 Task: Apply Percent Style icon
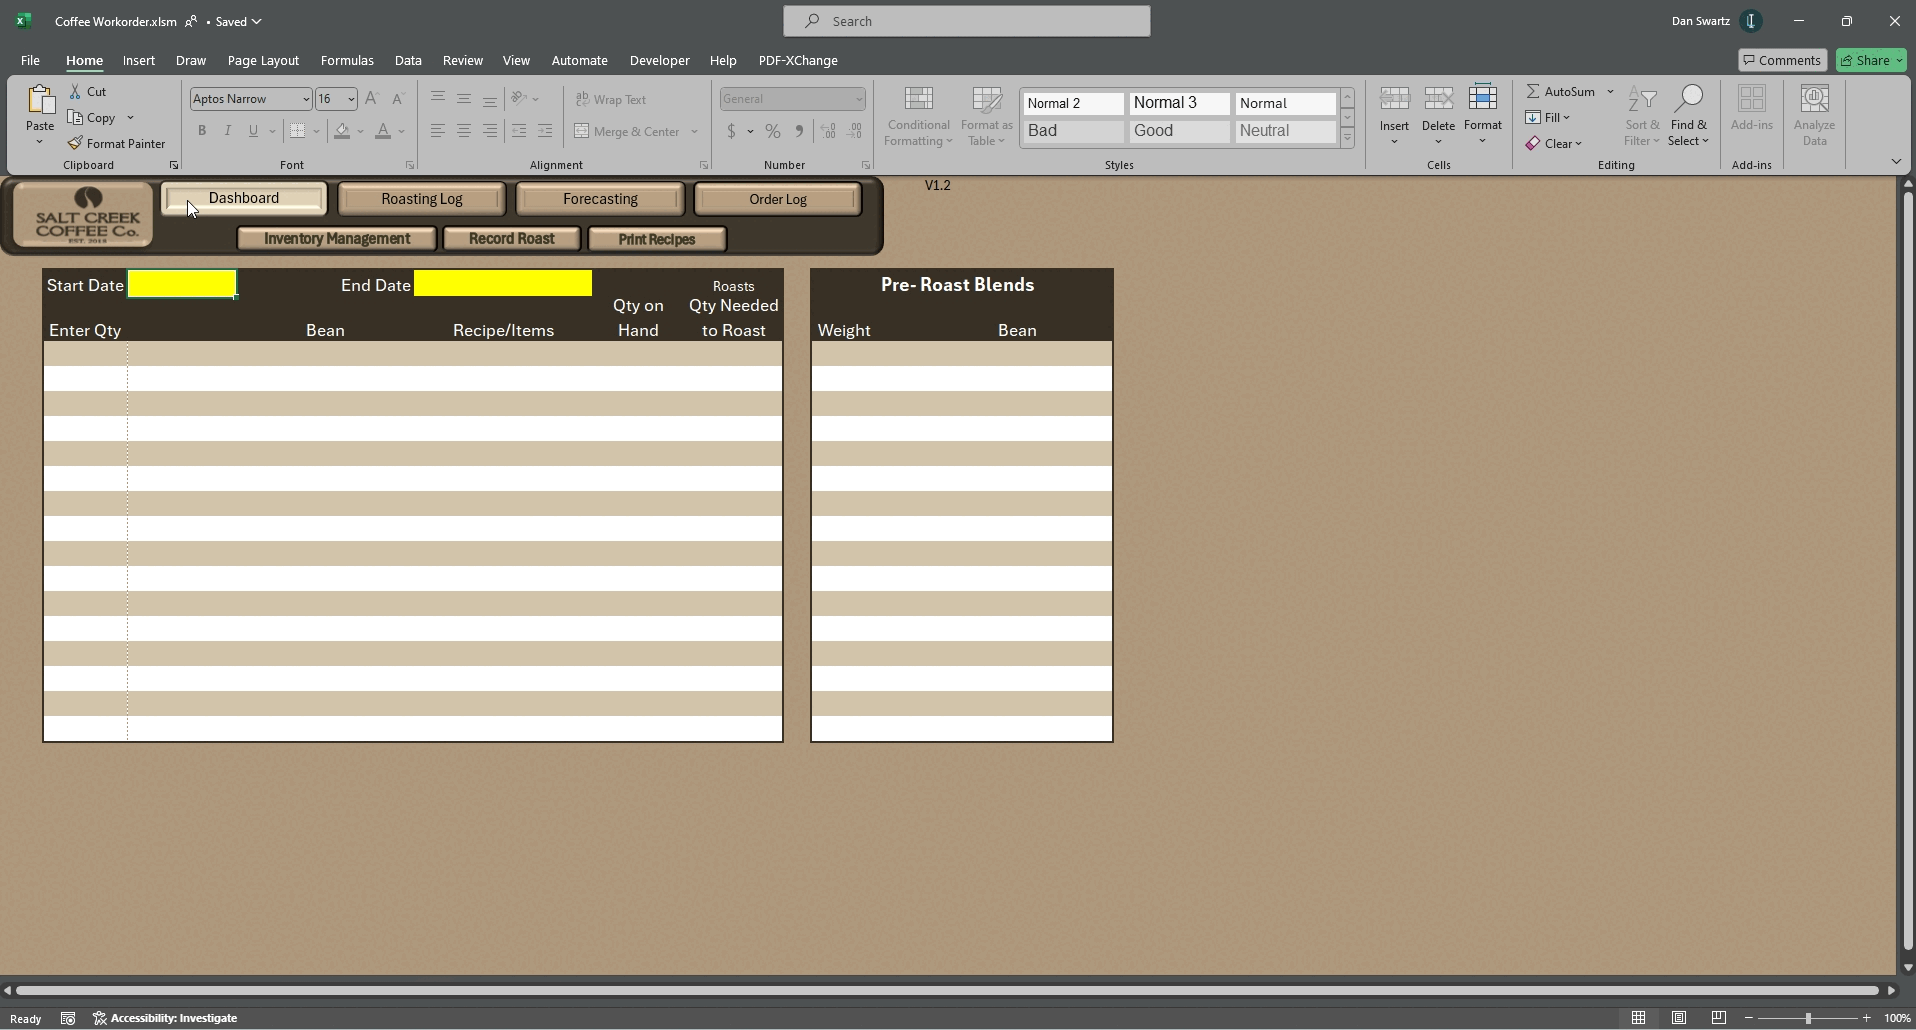coord(772,131)
